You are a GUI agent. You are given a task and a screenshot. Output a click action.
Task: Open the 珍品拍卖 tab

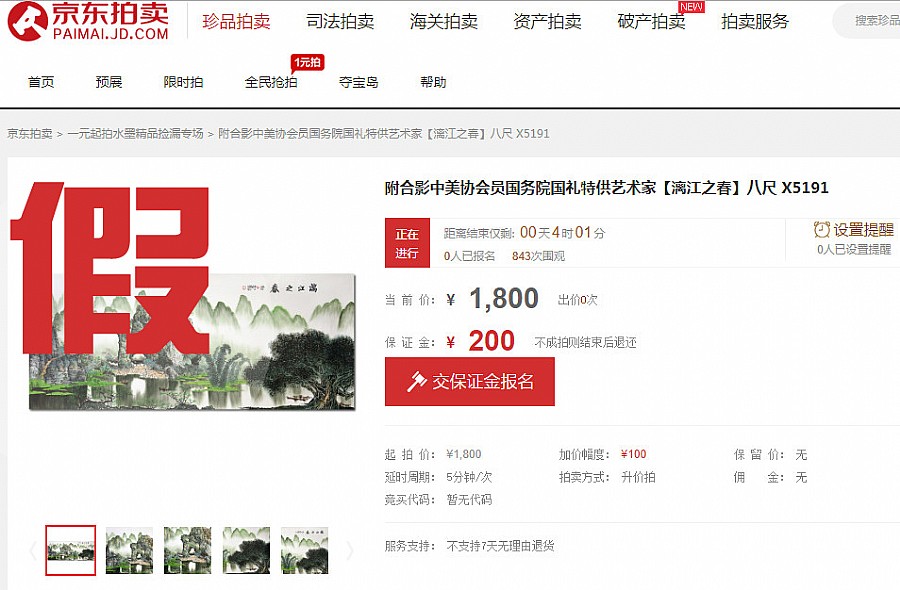coord(236,22)
